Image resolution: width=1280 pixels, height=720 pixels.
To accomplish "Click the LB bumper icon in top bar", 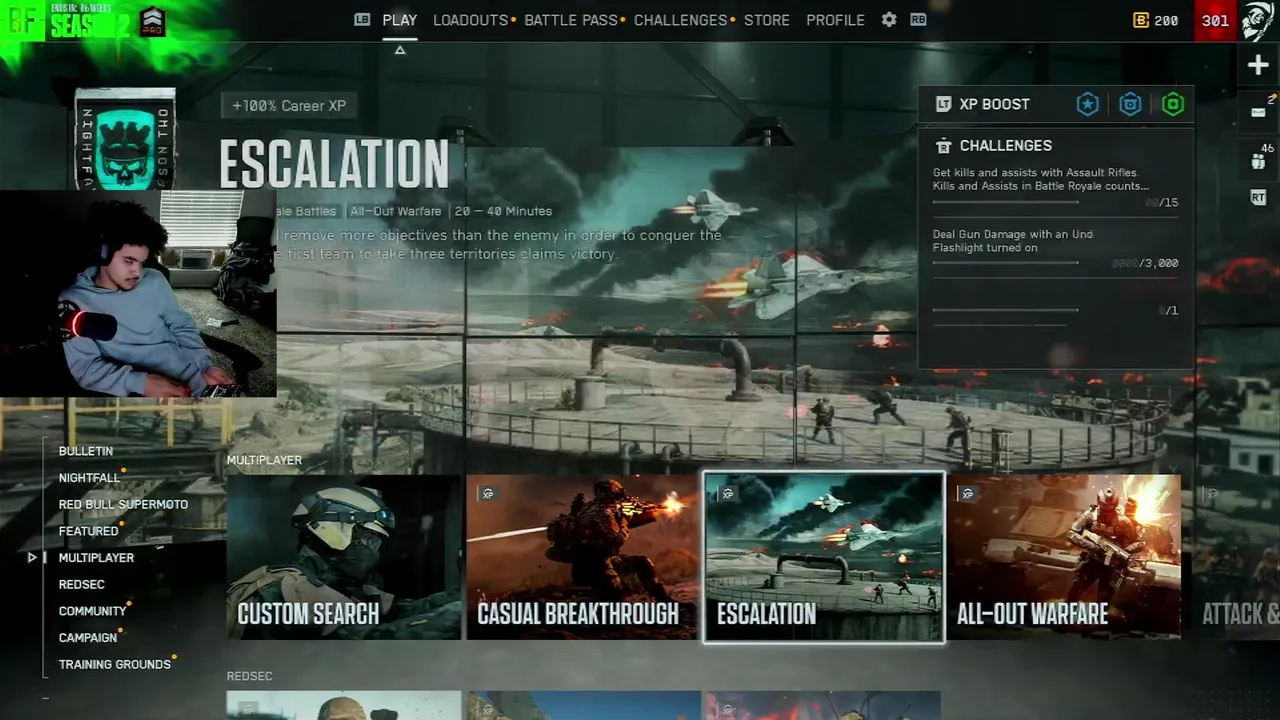I will point(362,20).
